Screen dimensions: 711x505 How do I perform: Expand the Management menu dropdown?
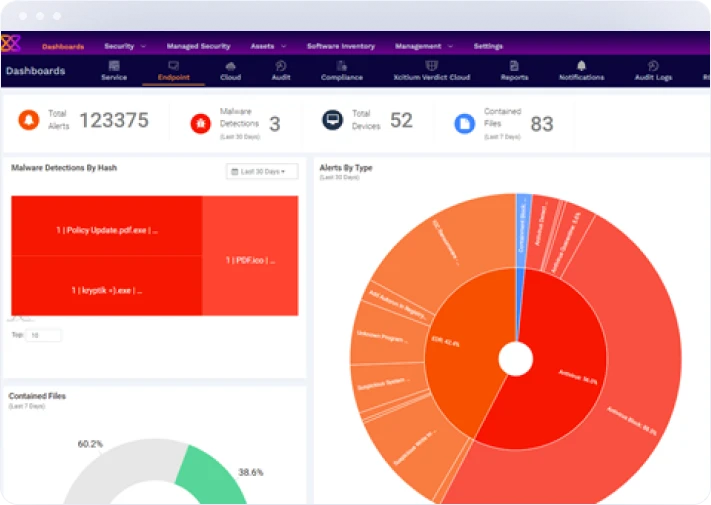[x=423, y=46]
